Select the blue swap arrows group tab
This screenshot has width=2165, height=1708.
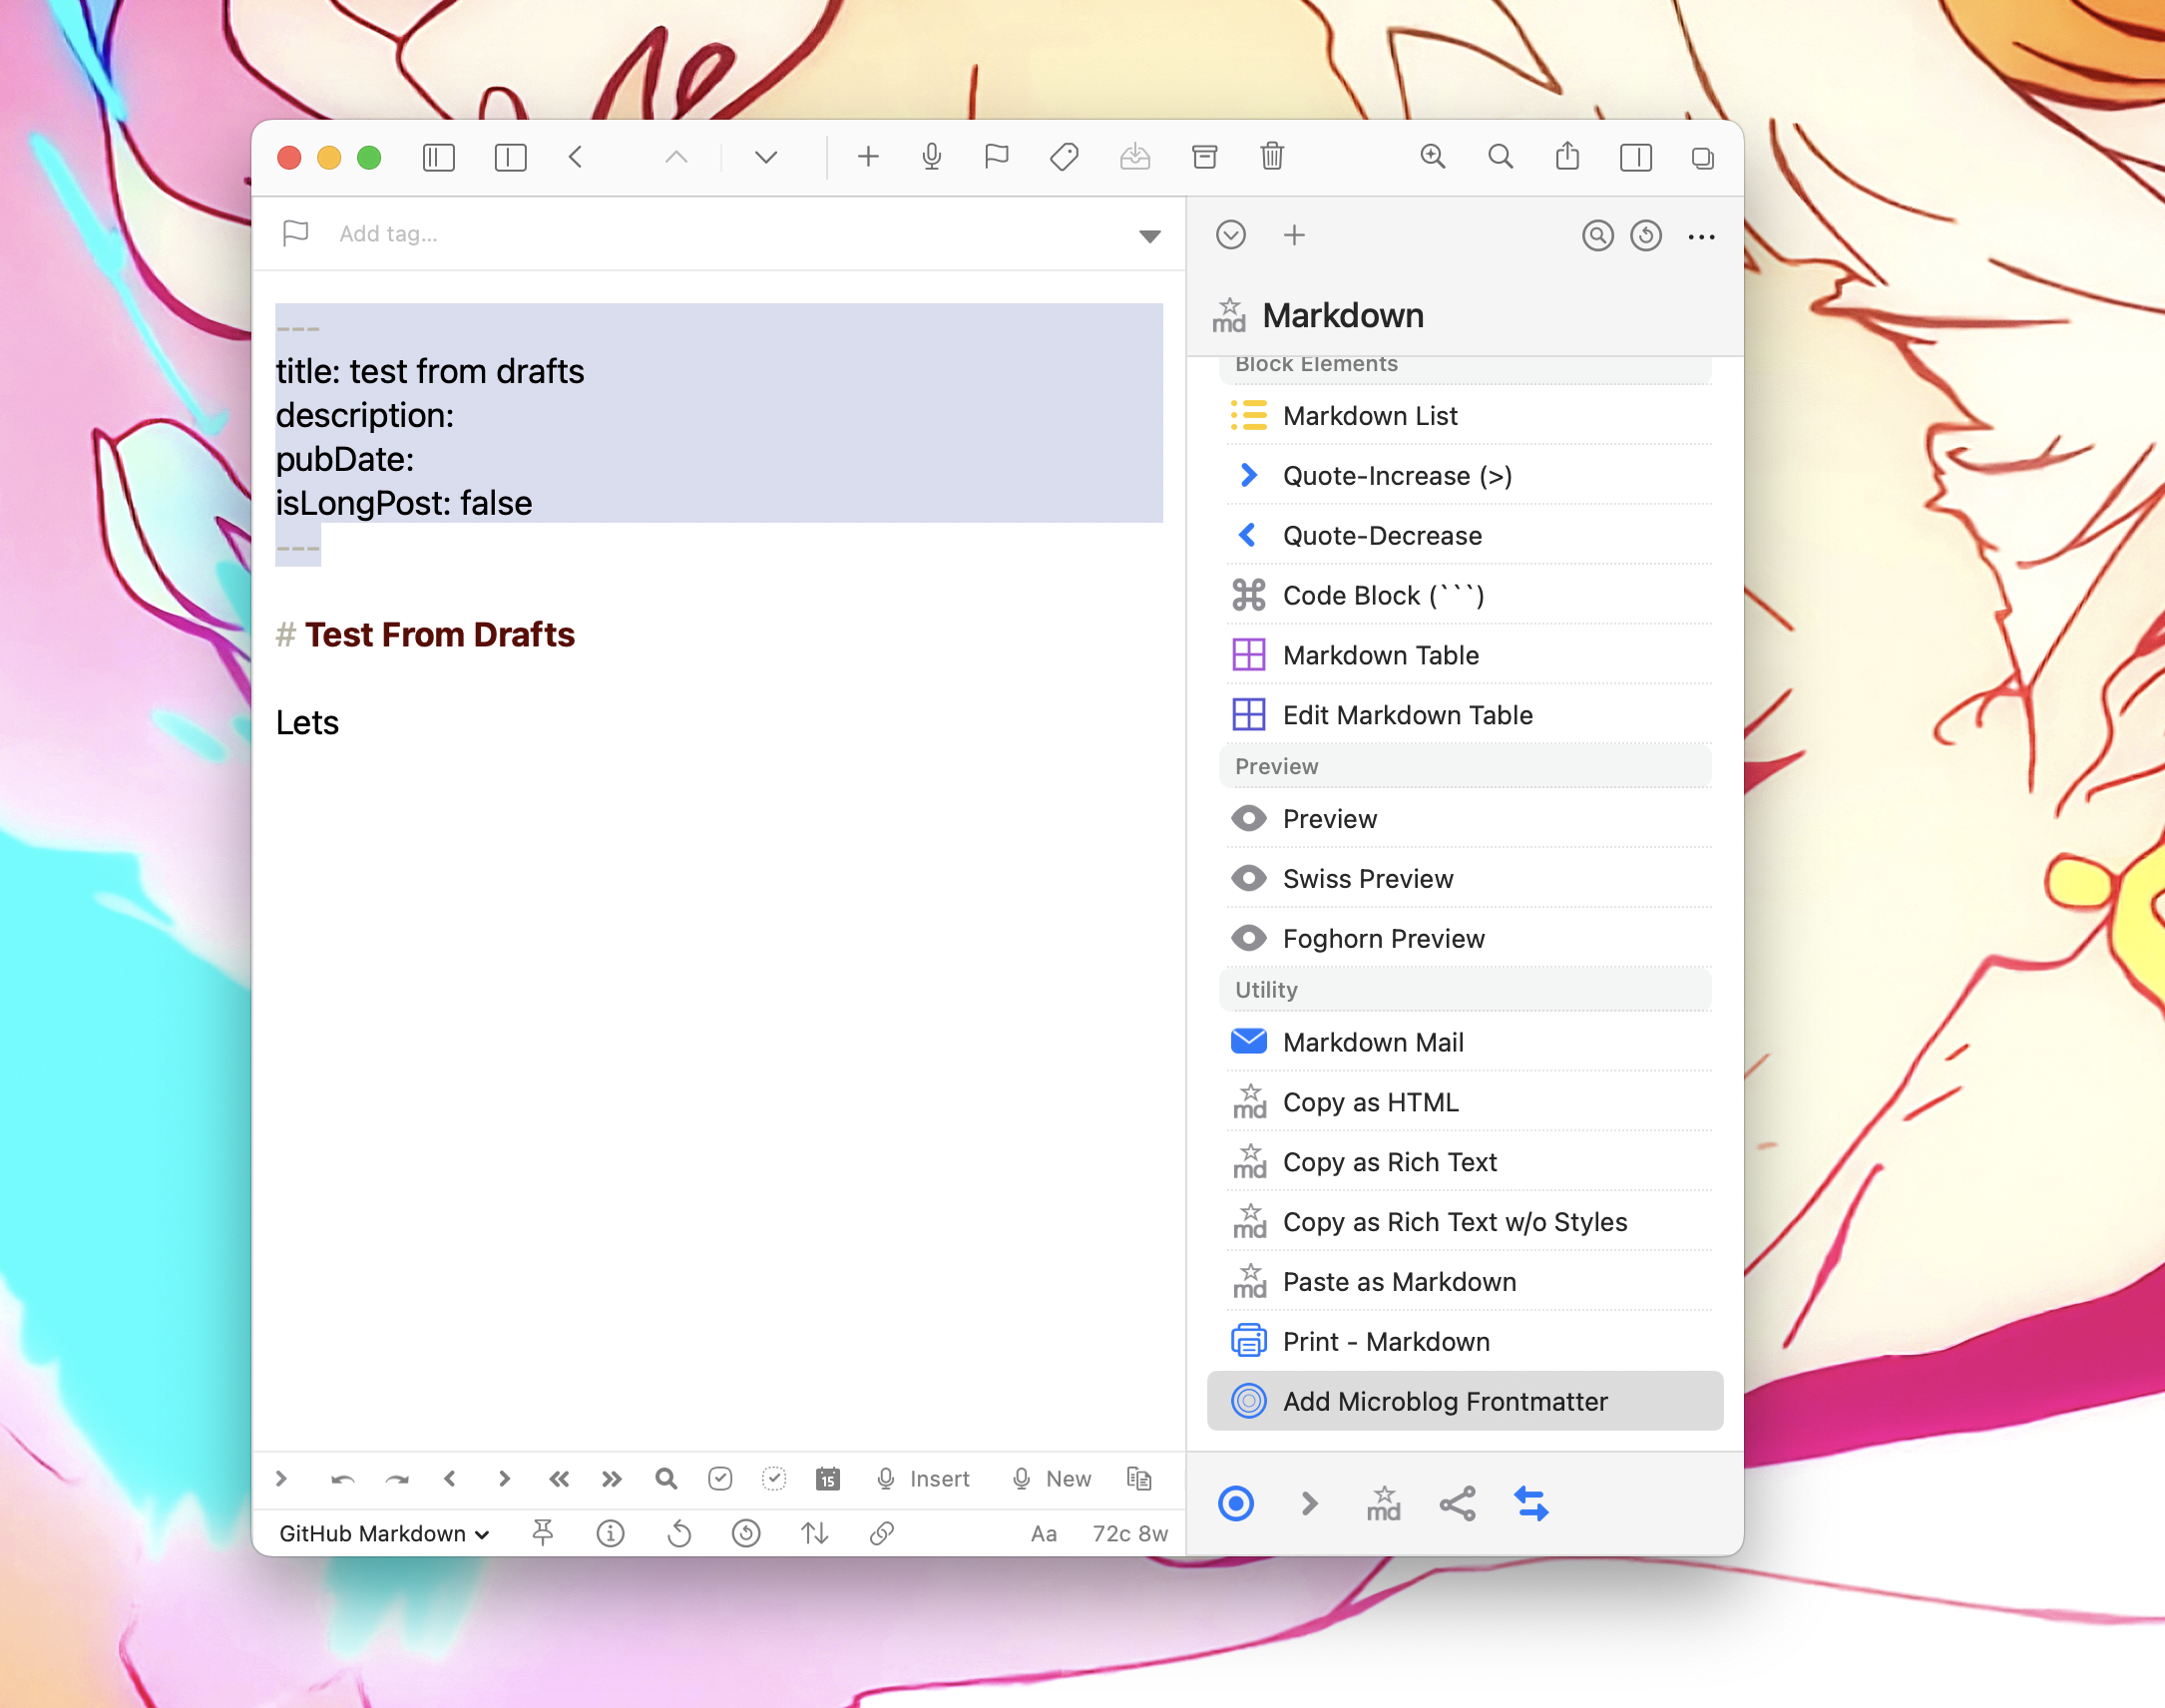1531,1503
